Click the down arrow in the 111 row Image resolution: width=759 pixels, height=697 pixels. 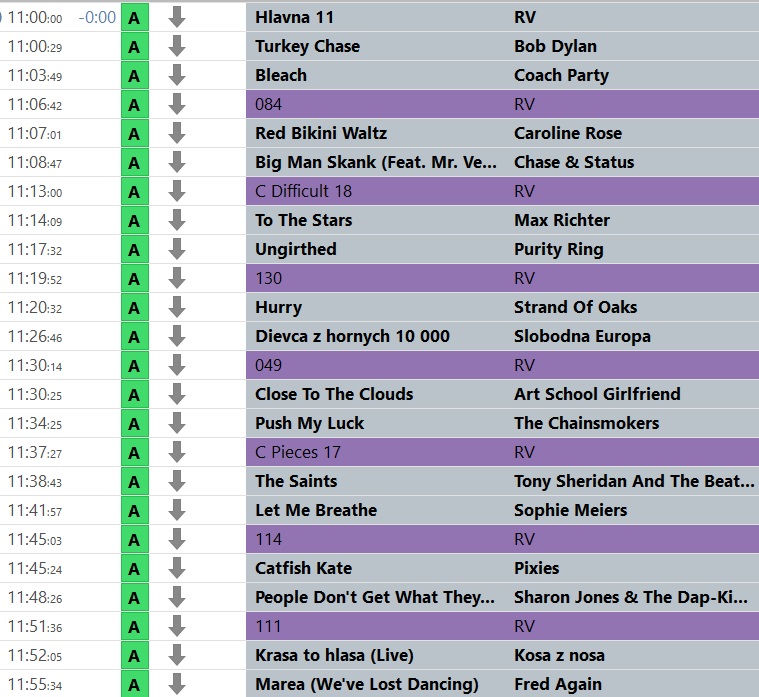click(177, 627)
